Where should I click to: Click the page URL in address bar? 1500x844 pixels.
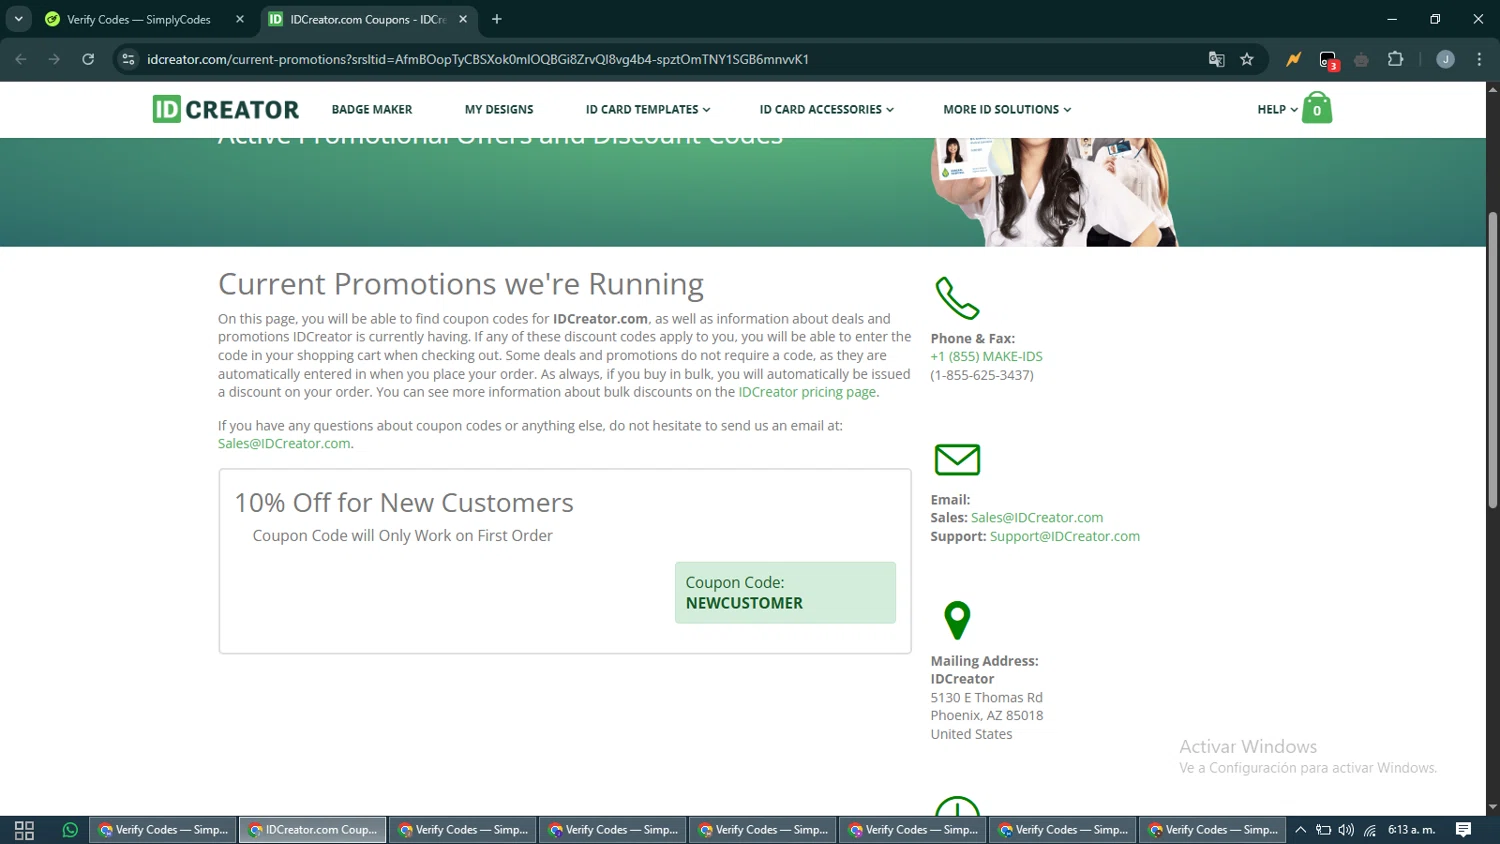[478, 59]
